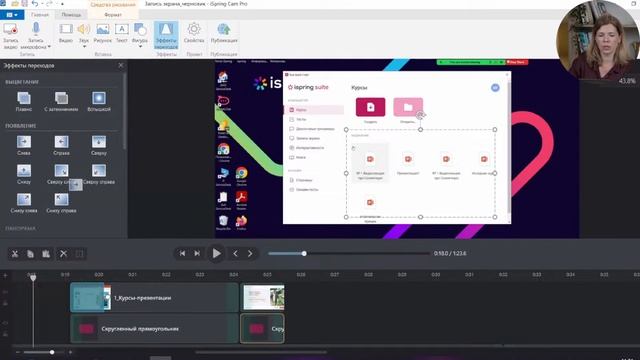Click the playback progress slider

pyautogui.click(x=349, y=253)
